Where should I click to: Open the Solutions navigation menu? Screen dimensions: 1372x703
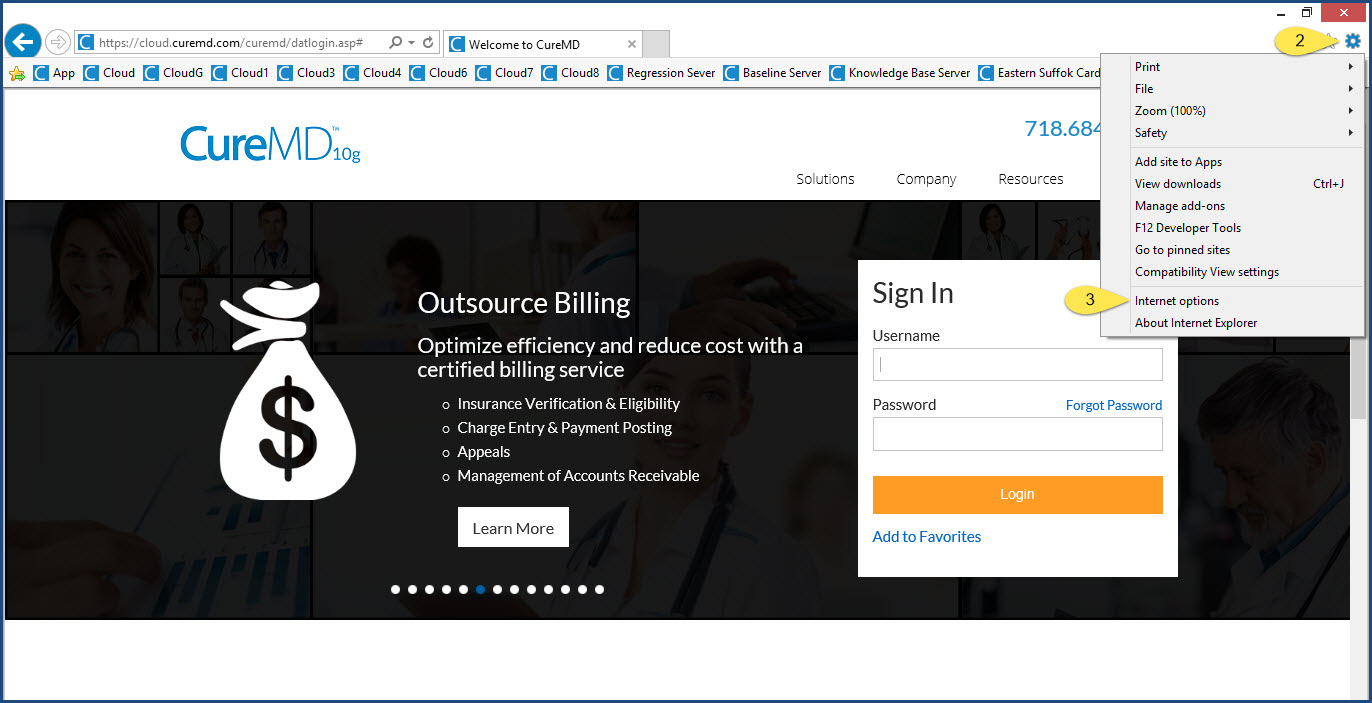825,179
